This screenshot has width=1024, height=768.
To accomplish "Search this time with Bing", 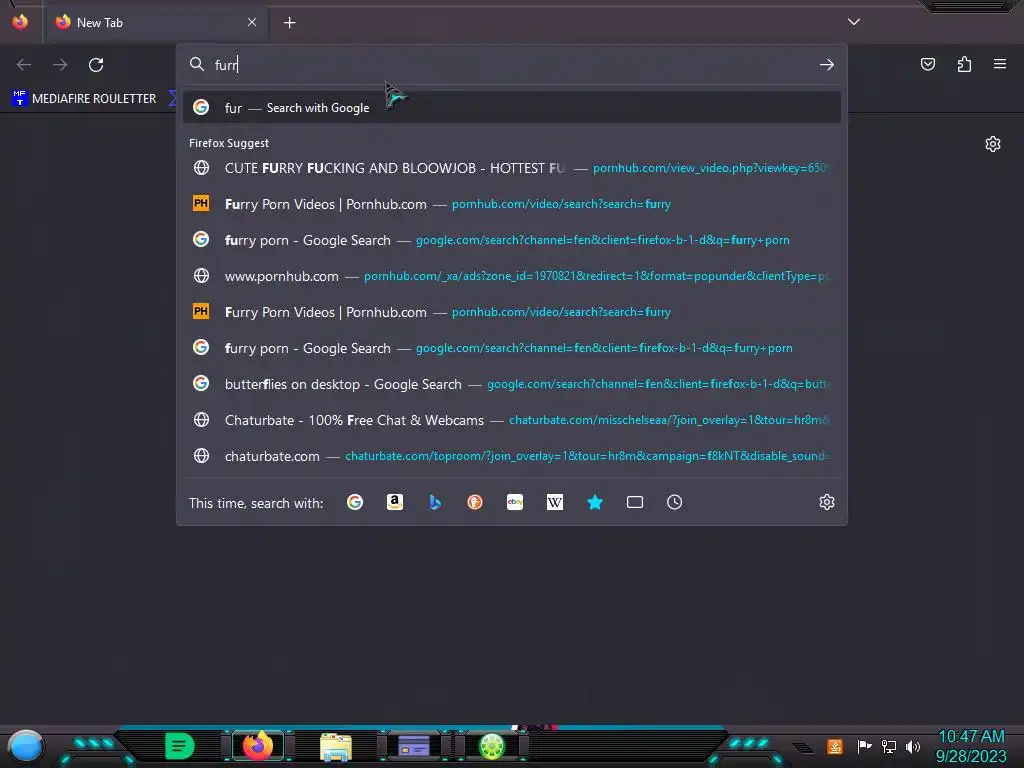I will pos(435,502).
